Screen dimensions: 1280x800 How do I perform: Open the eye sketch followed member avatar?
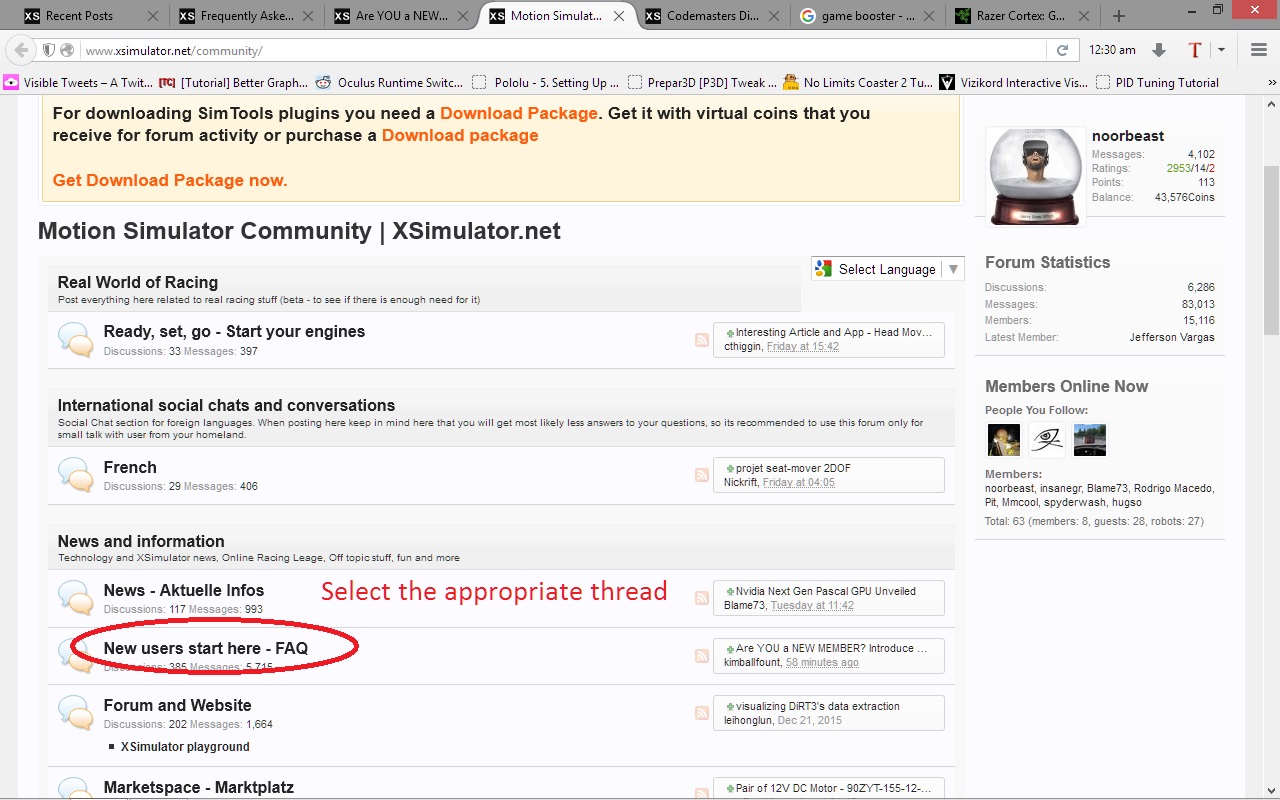[1047, 440]
